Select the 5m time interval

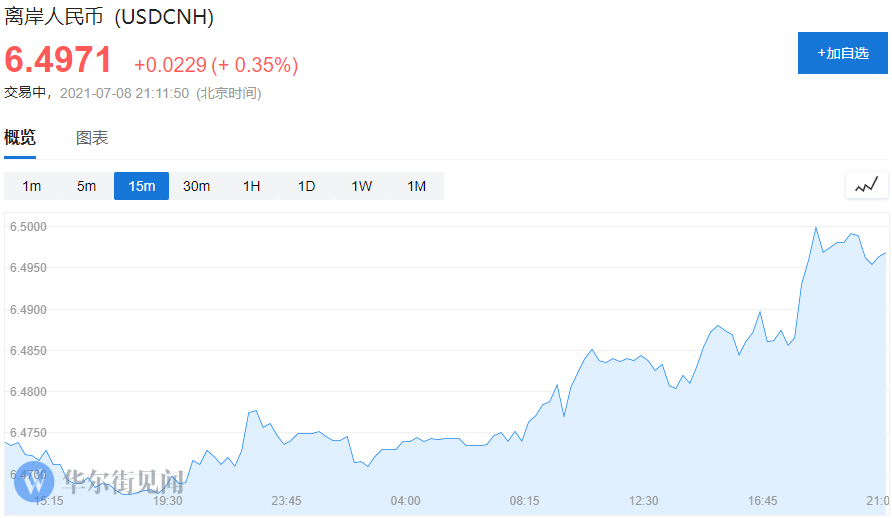[x=87, y=186]
